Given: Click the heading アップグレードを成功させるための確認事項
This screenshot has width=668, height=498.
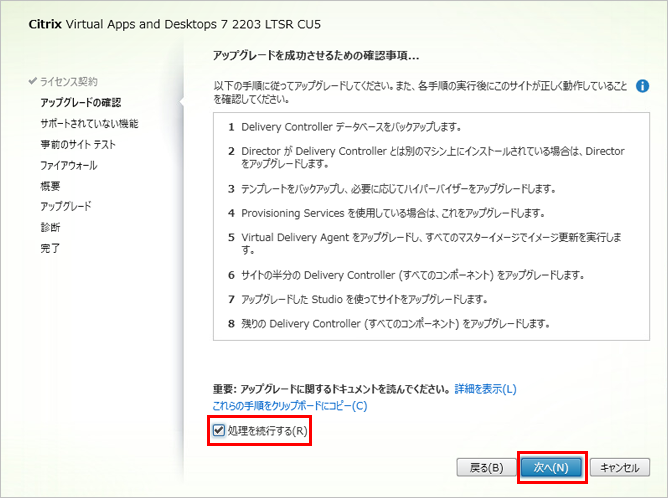Looking at the screenshot, I should tap(316, 56).
